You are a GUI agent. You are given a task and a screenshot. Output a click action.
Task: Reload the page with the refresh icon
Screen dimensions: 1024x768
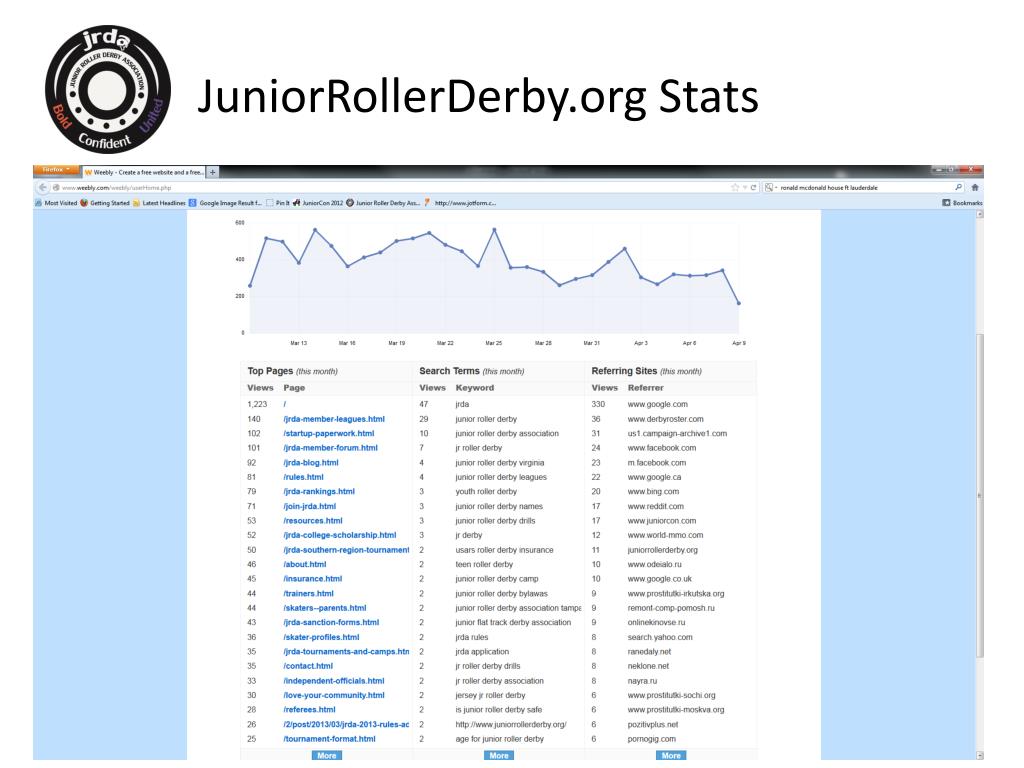tap(753, 187)
